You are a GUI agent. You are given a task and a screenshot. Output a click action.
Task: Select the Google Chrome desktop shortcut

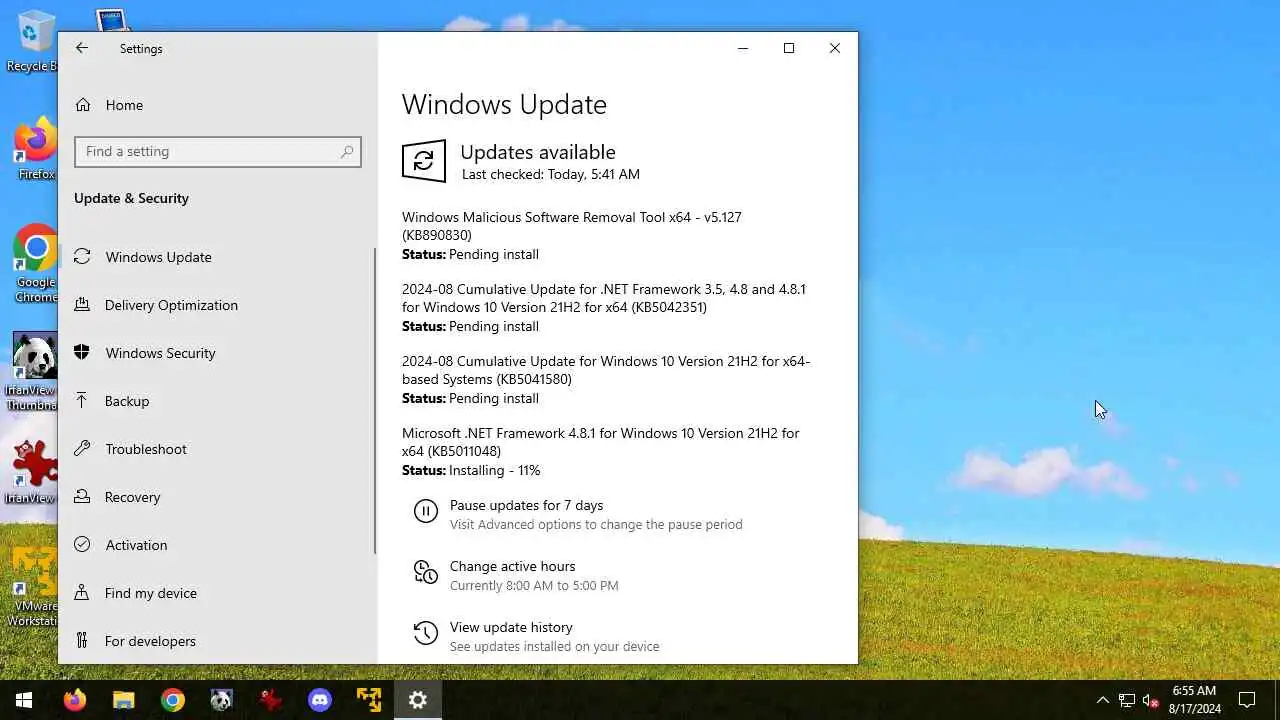[36, 263]
